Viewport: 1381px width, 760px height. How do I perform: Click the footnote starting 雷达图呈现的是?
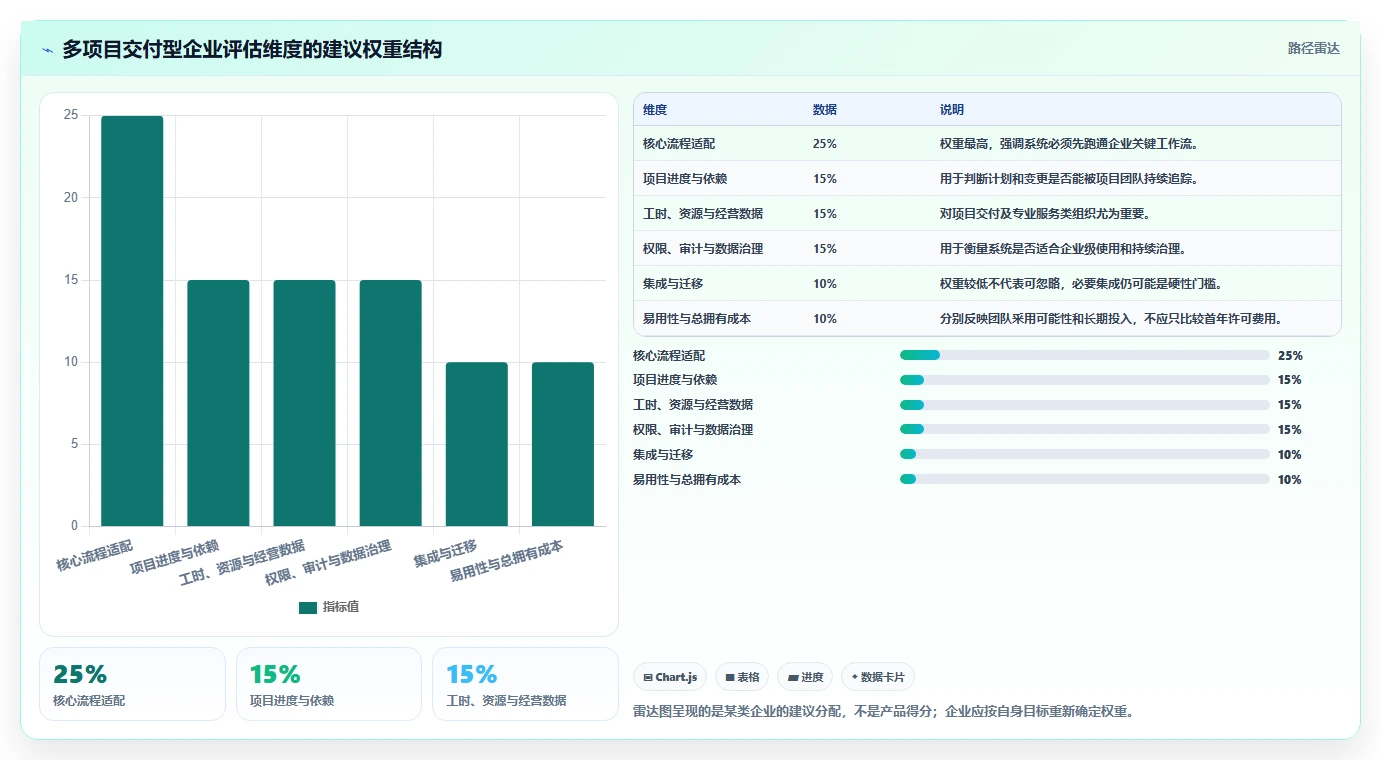click(883, 712)
